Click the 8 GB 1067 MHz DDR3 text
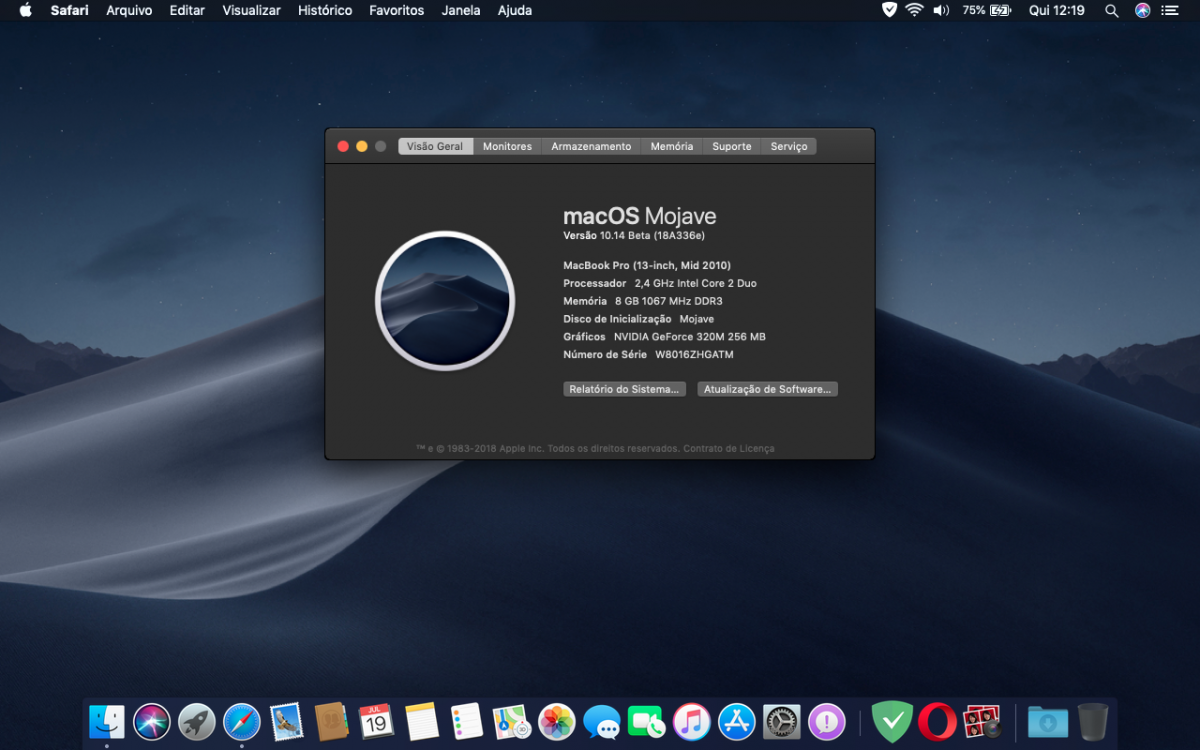 tap(669, 301)
